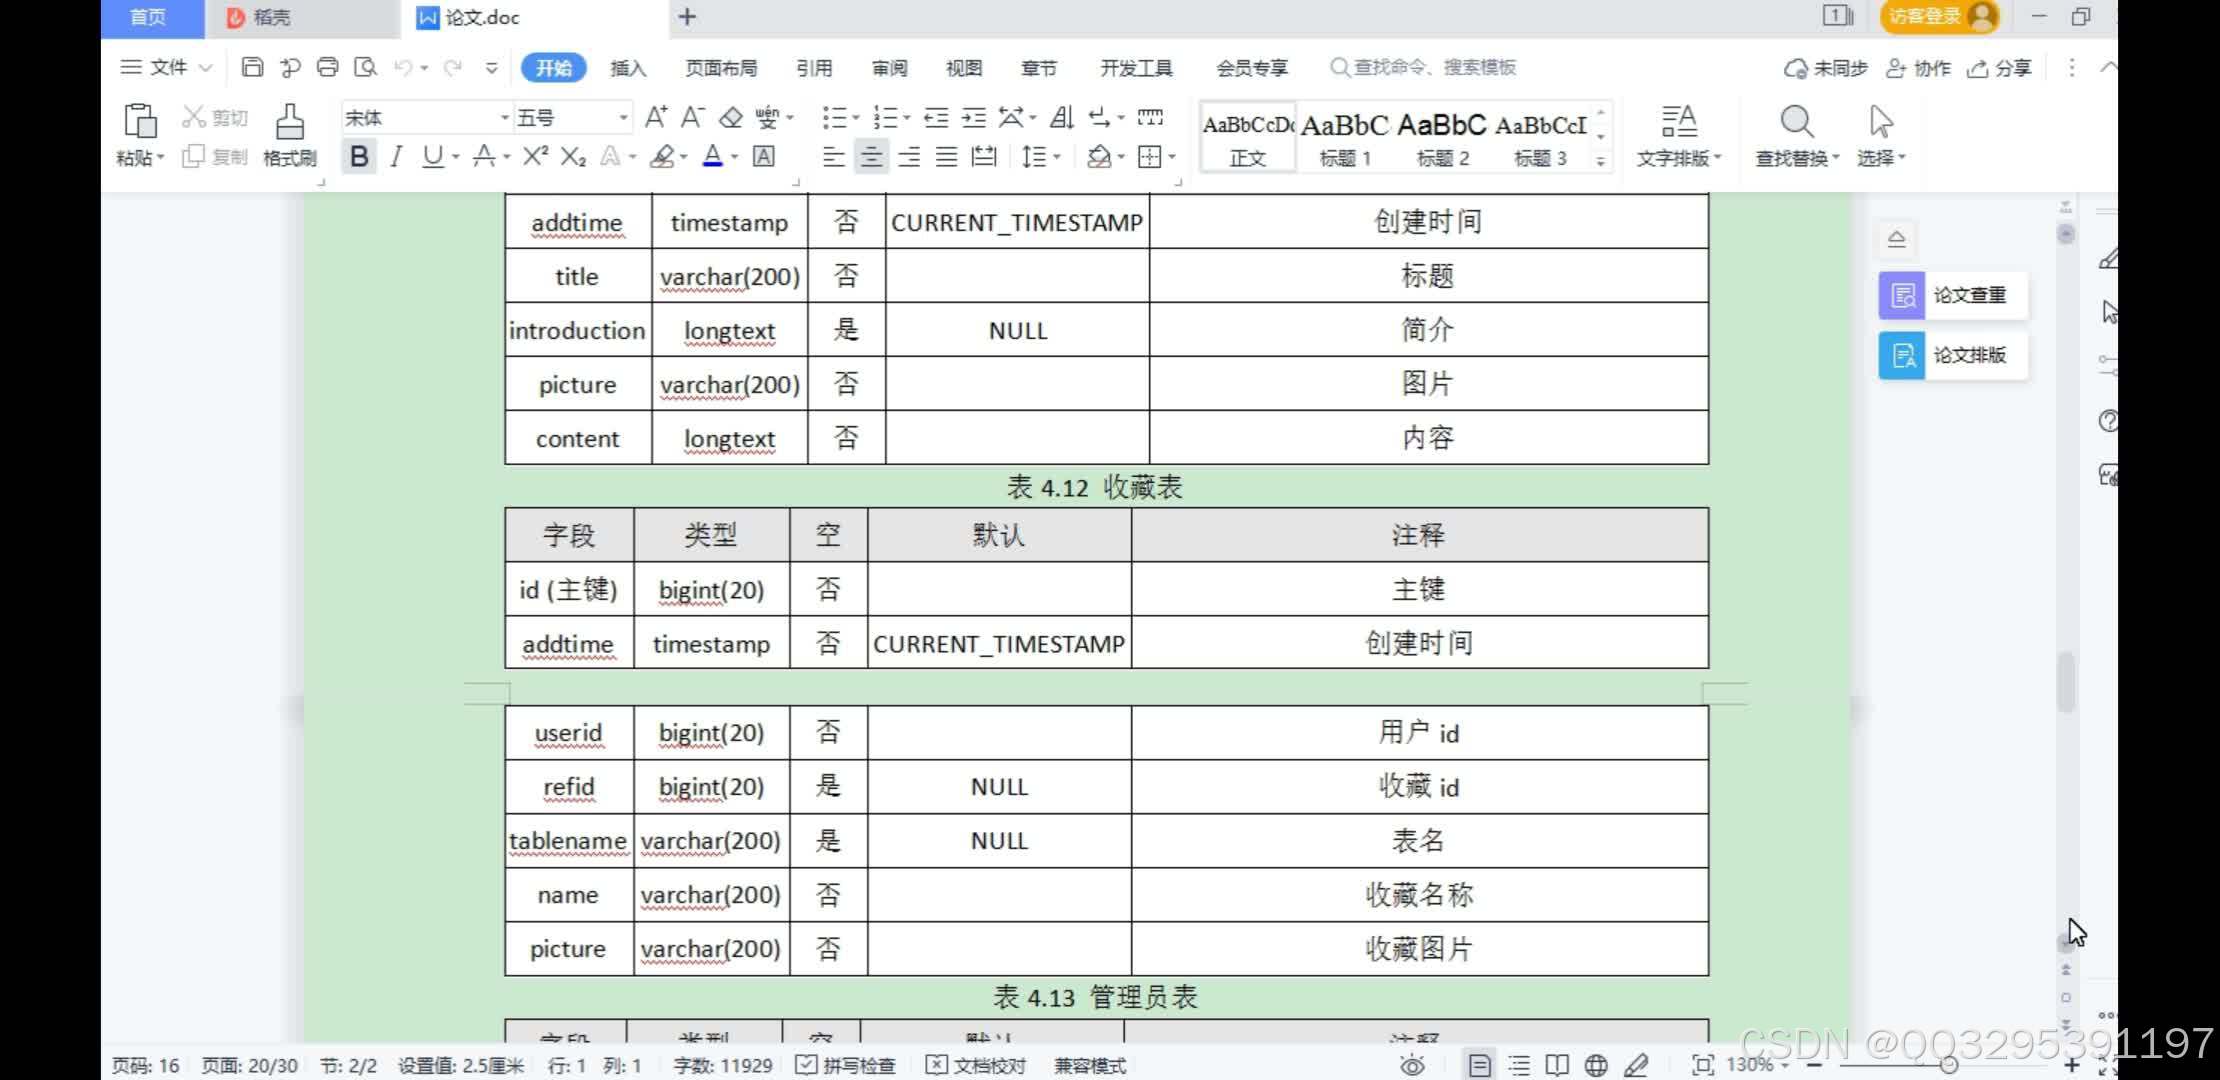Increase font size with A+ icon
This screenshot has width=2220, height=1080.
[656, 118]
